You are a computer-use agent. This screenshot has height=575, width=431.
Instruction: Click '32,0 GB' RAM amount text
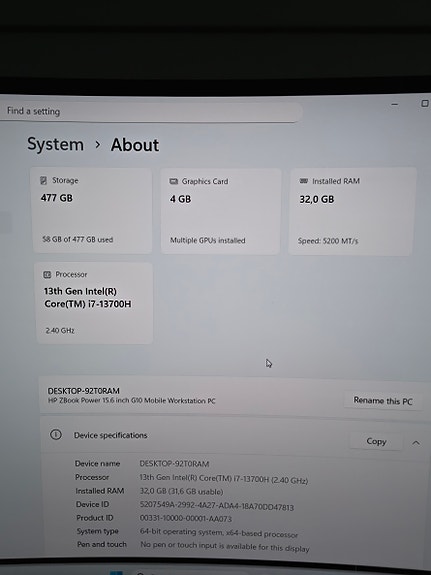tap(317, 199)
